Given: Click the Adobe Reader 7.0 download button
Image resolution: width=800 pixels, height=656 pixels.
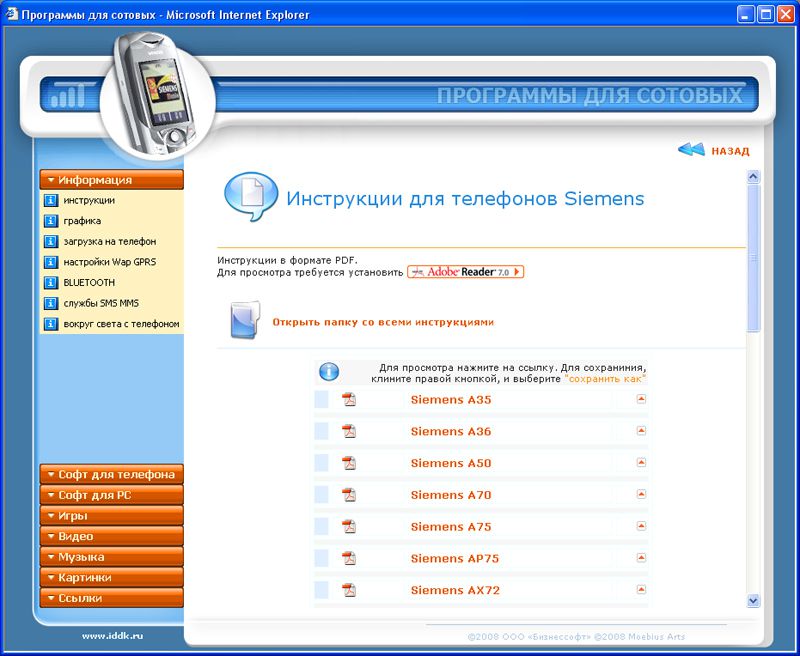Looking at the screenshot, I should 465,271.
